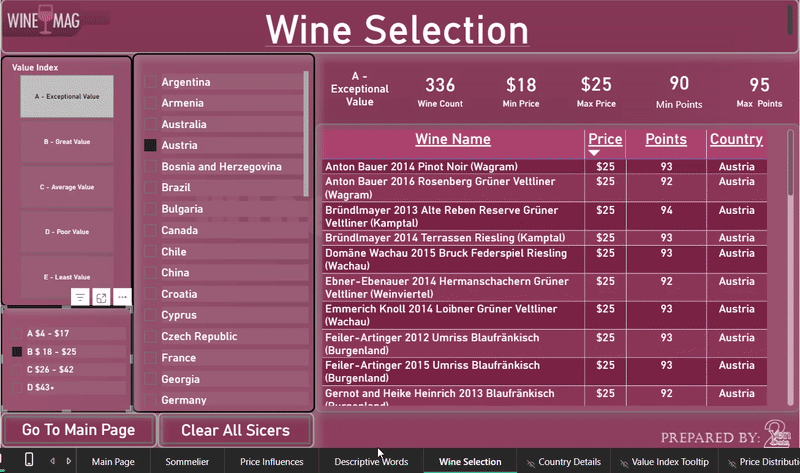Select B - Great Value slicer button
Image resolution: width=800 pixels, height=473 pixels.
pyautogui.click(x=67, y=142)
